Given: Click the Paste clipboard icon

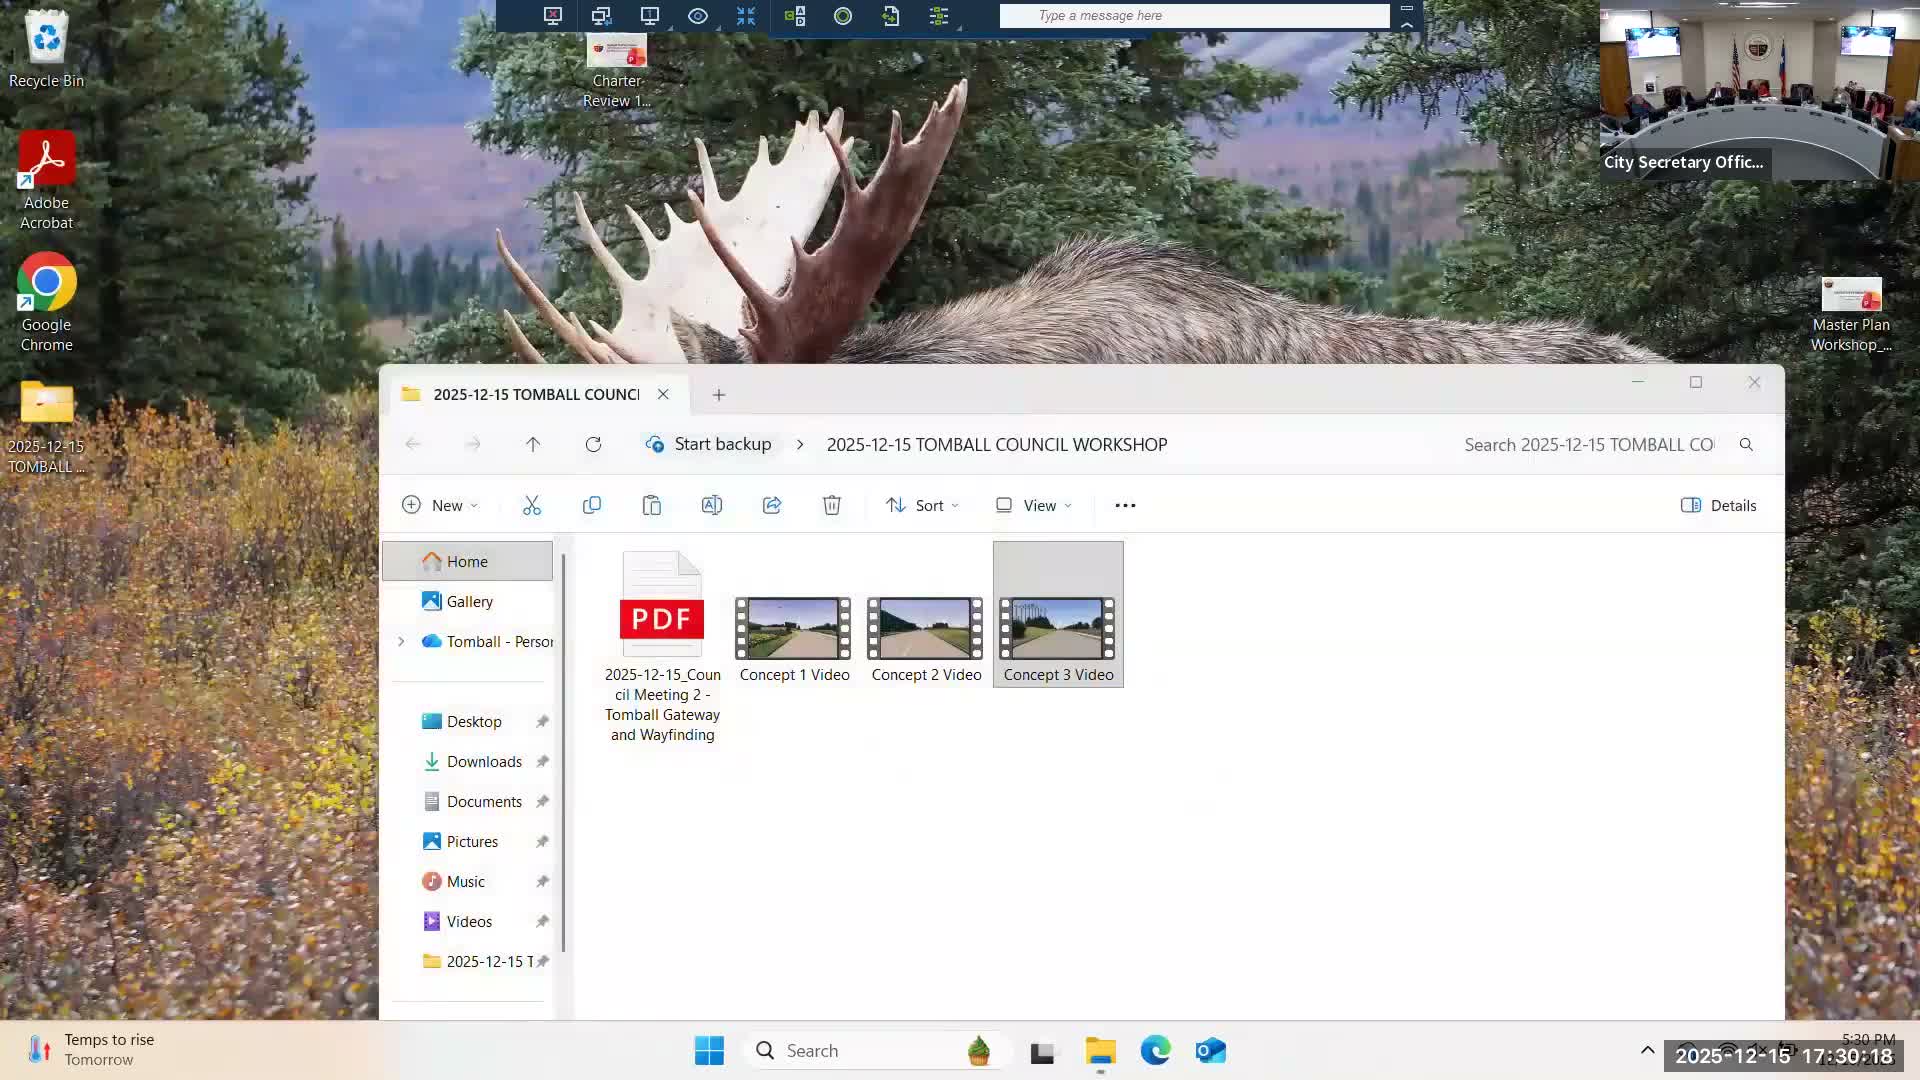Looking at the screenshot, I should coord(652,505).
